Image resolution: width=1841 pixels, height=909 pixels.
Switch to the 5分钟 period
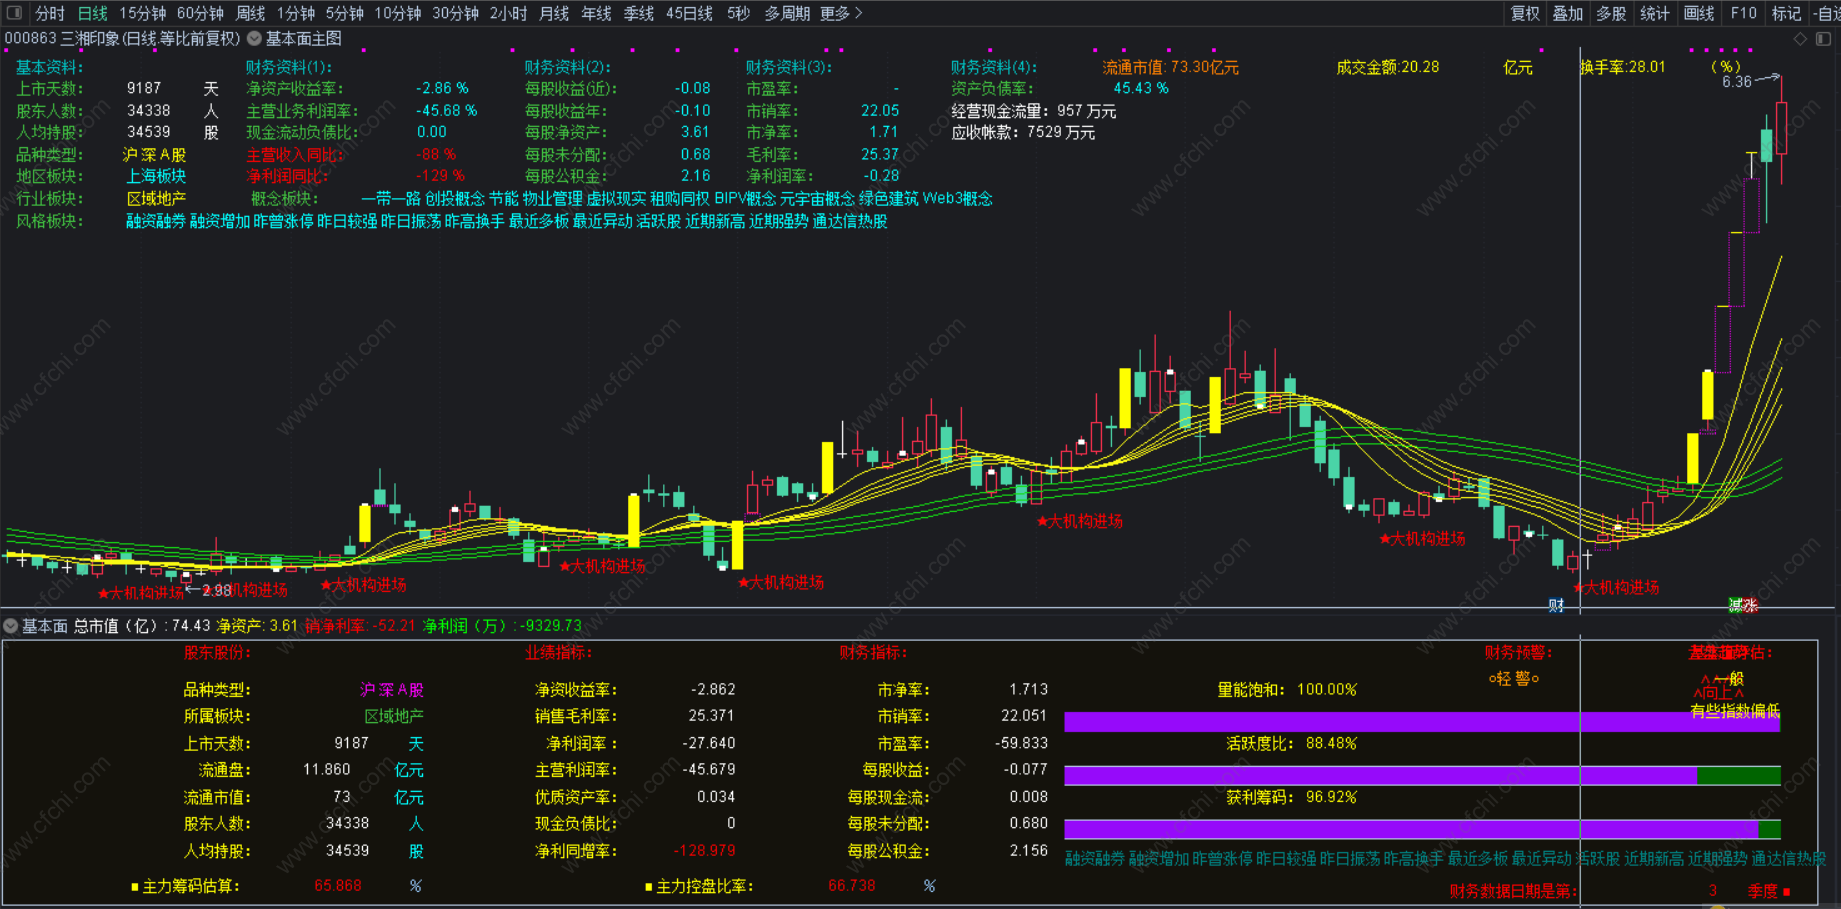345,13
